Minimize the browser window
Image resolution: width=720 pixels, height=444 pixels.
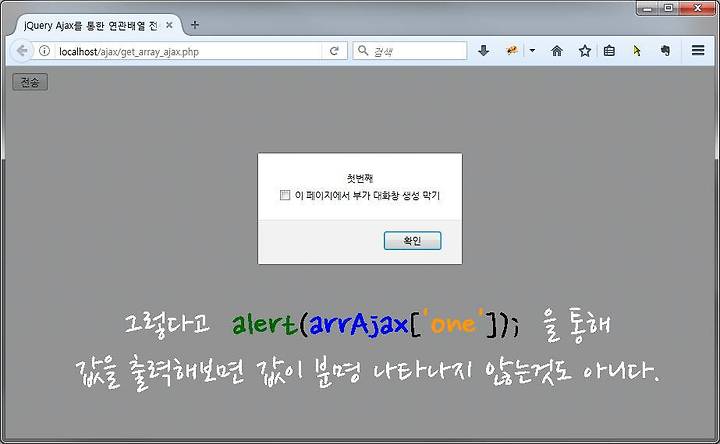(648, 8)
